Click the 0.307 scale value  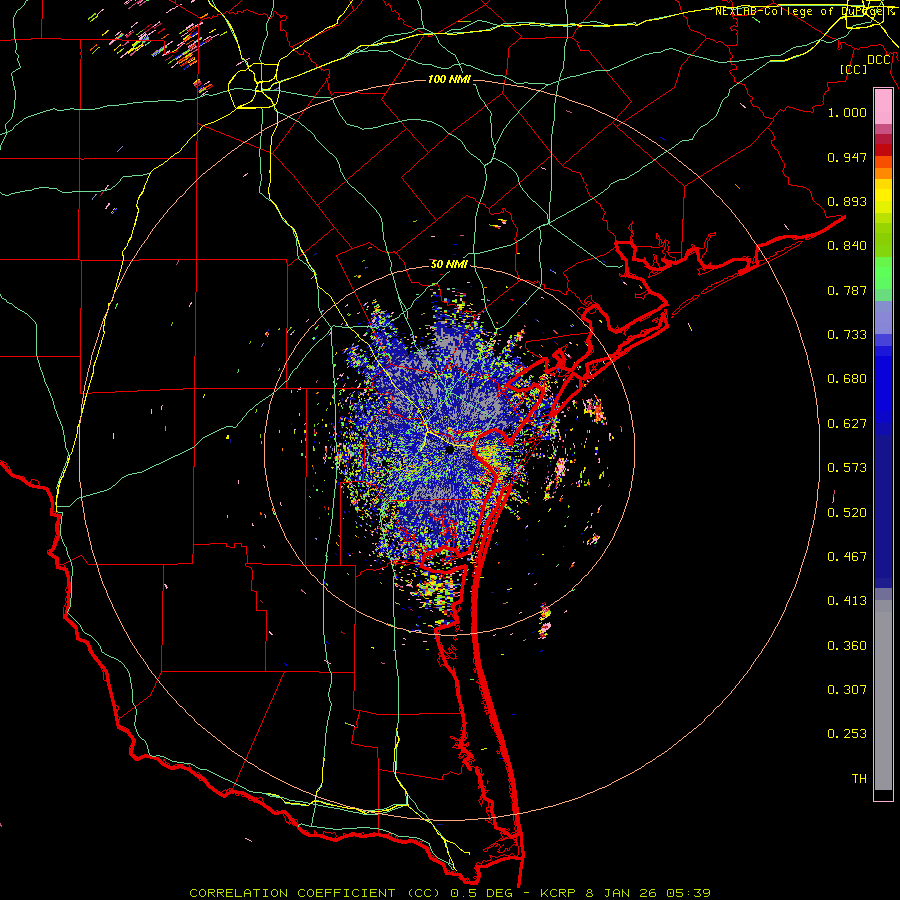[x=847, y=689]
